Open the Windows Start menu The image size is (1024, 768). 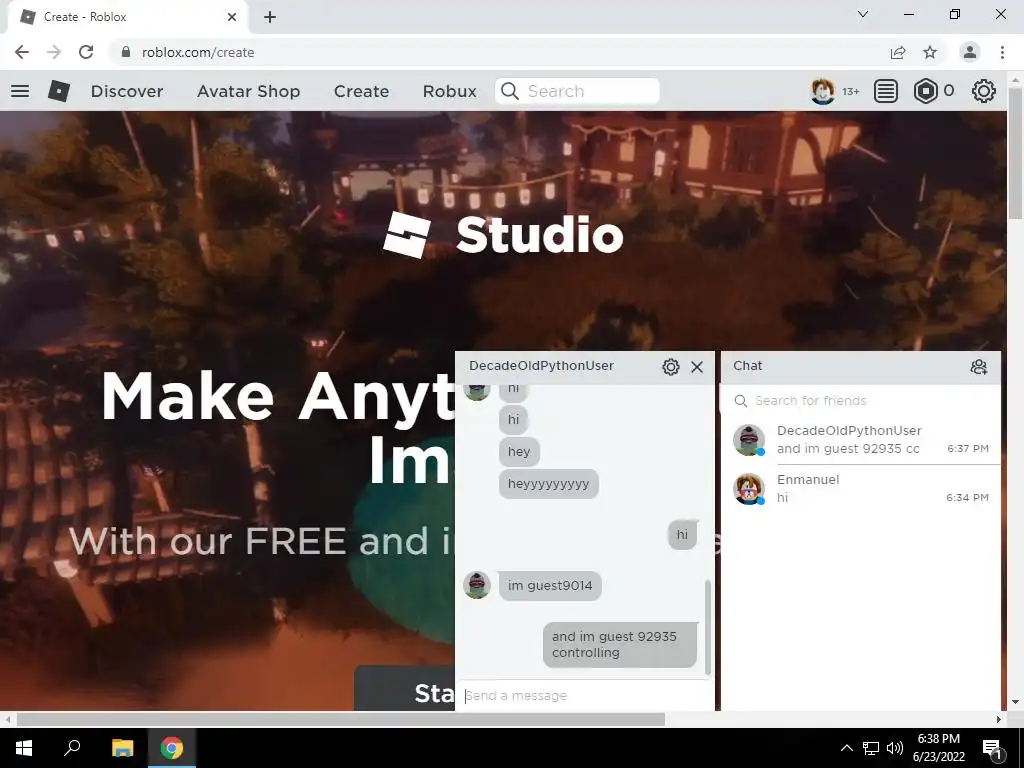24,748
